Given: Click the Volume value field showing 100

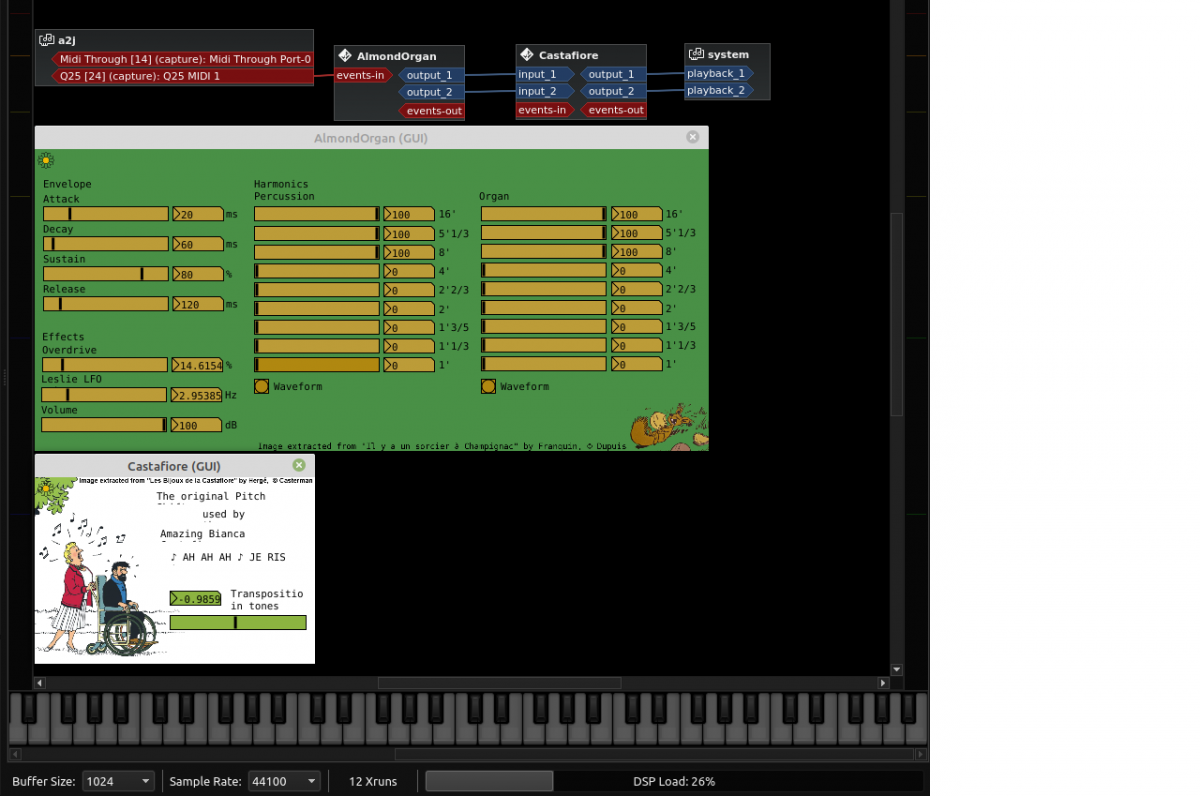Looking at the screenshot, I should click(196, 425).
